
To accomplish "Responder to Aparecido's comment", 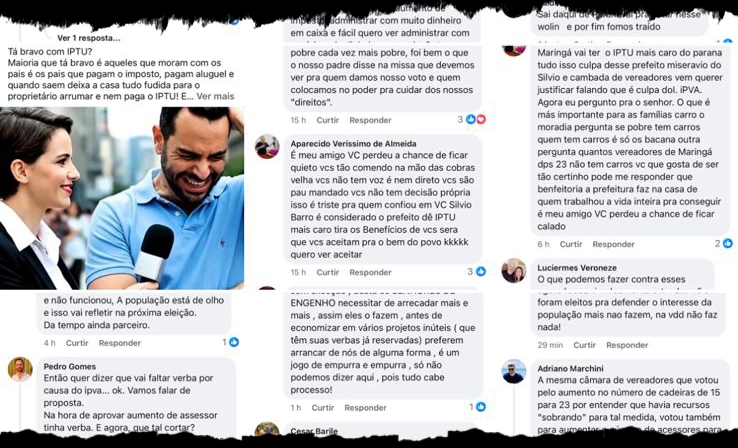I will [370, 272].
